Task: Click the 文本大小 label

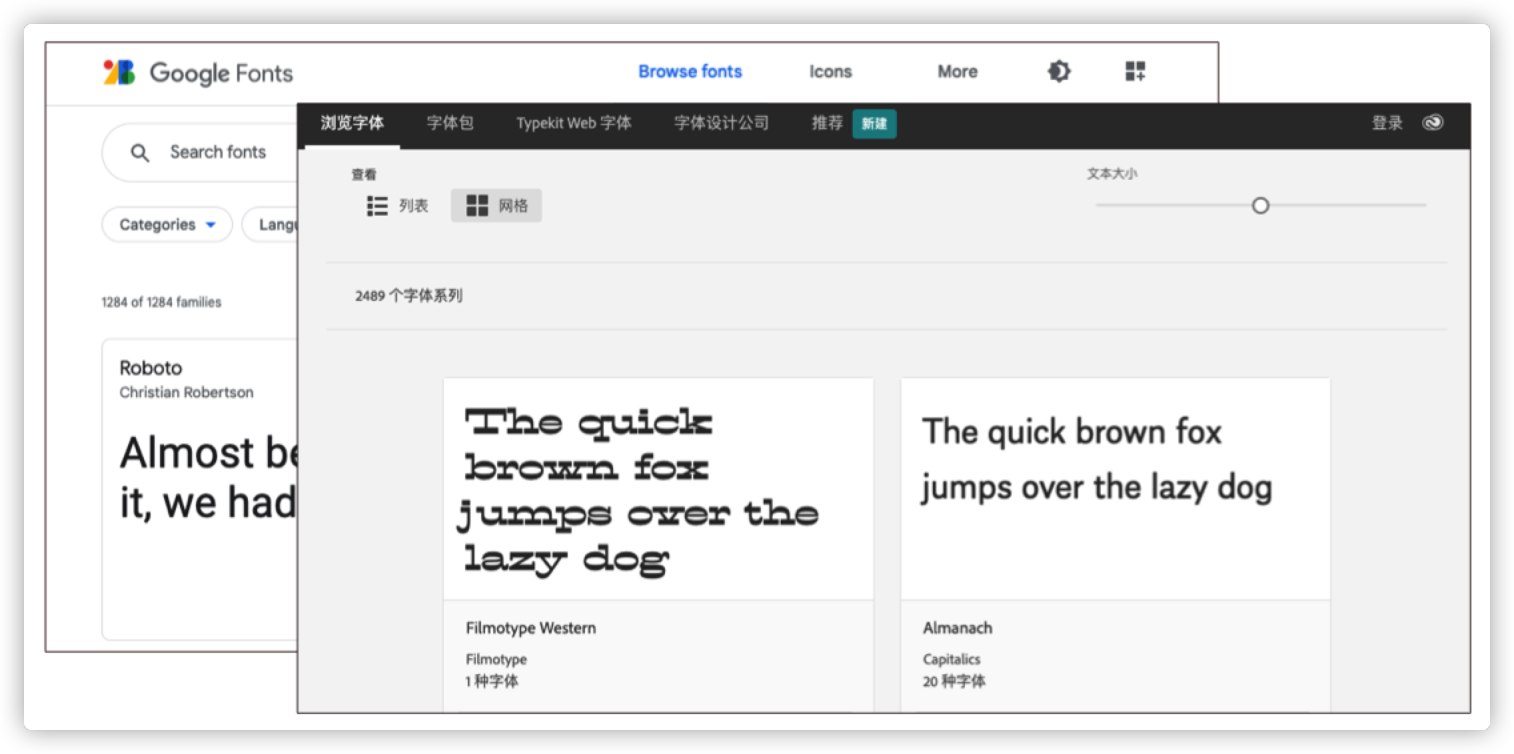Action: 1112,174
